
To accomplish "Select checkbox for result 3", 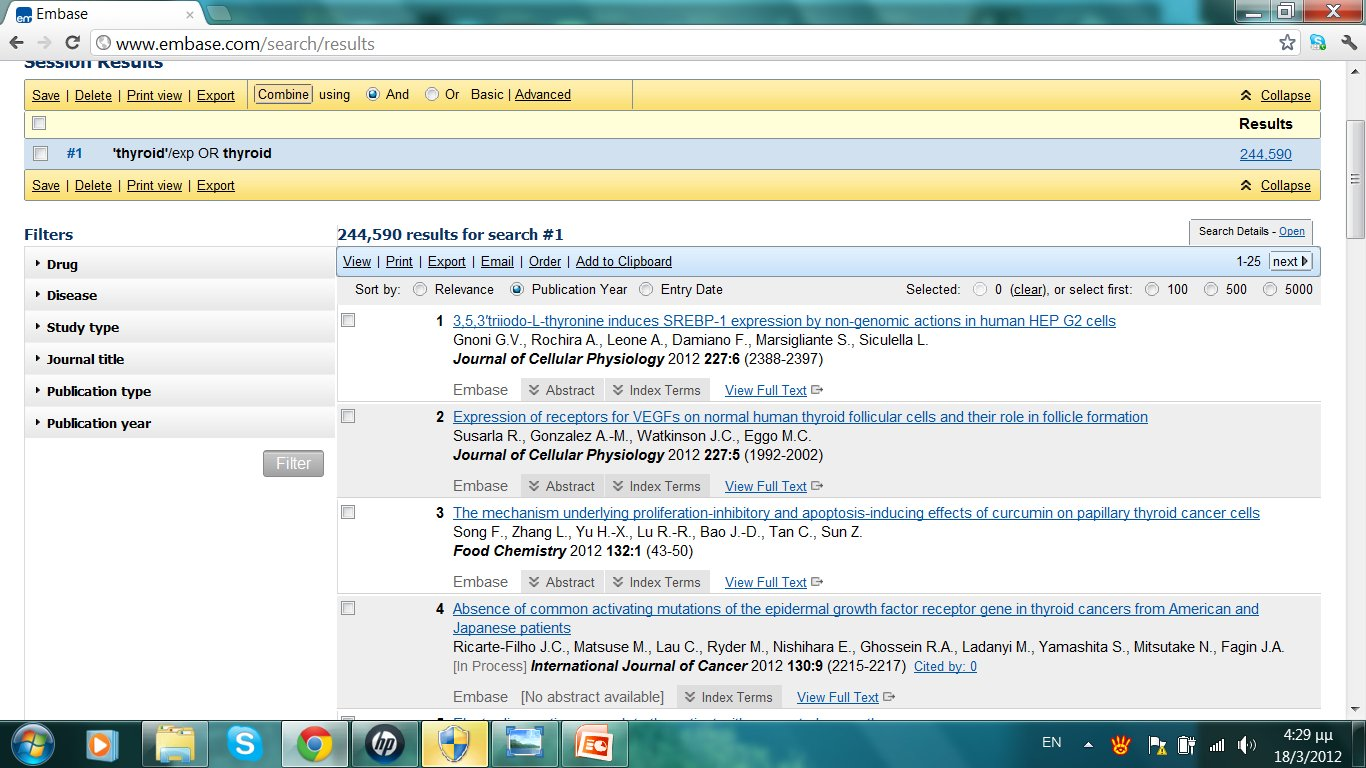I will pyautogui.click(x=348, y=512).
